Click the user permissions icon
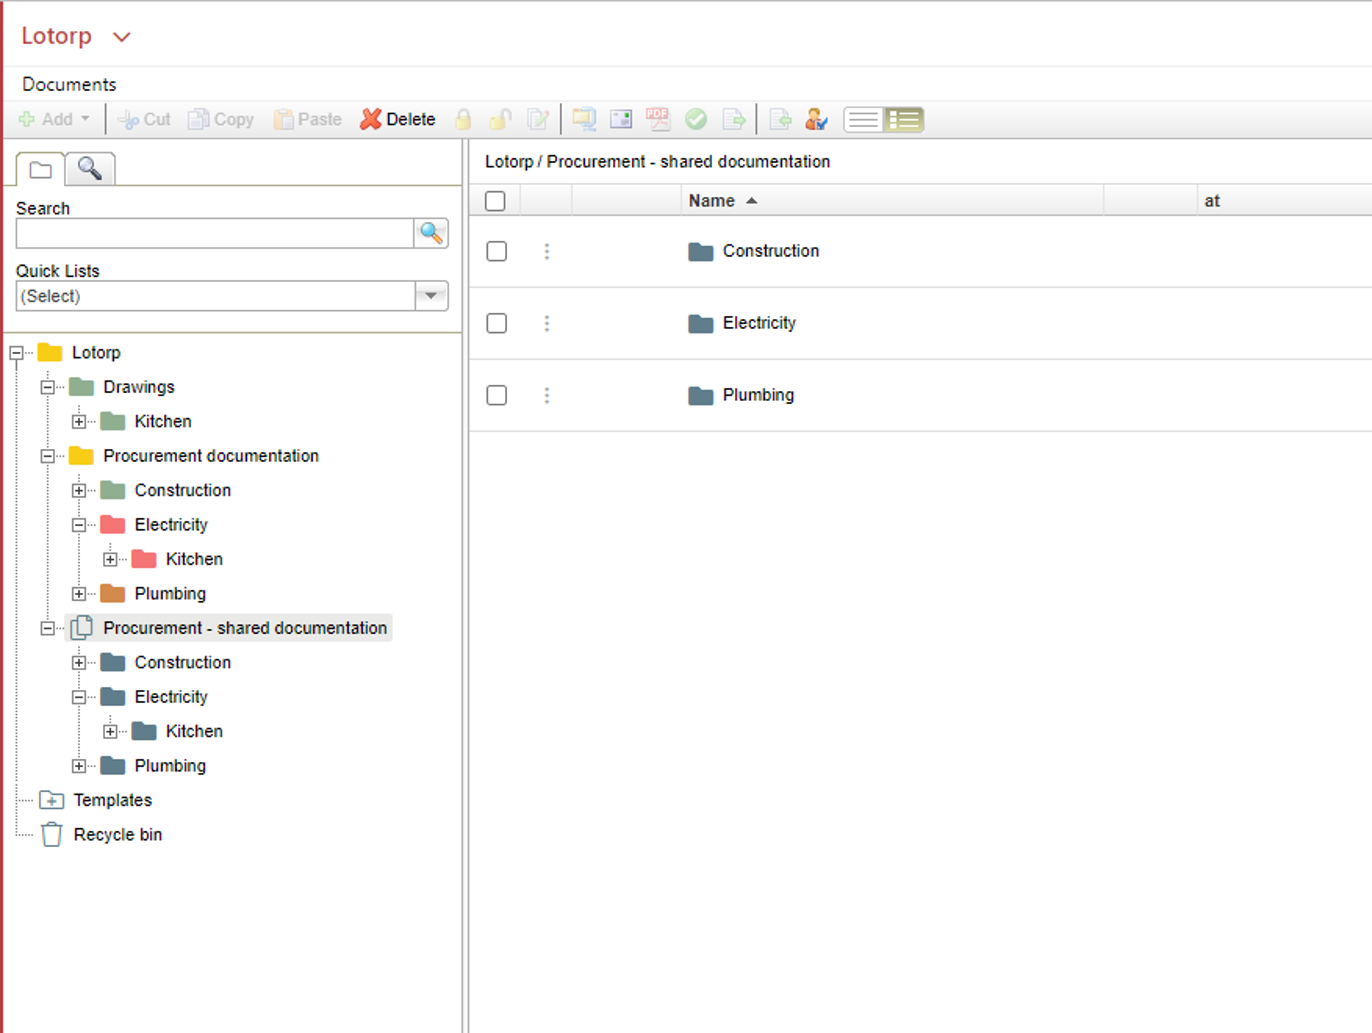Viewport: 1372px width, 1033px height. coord(817,119)
